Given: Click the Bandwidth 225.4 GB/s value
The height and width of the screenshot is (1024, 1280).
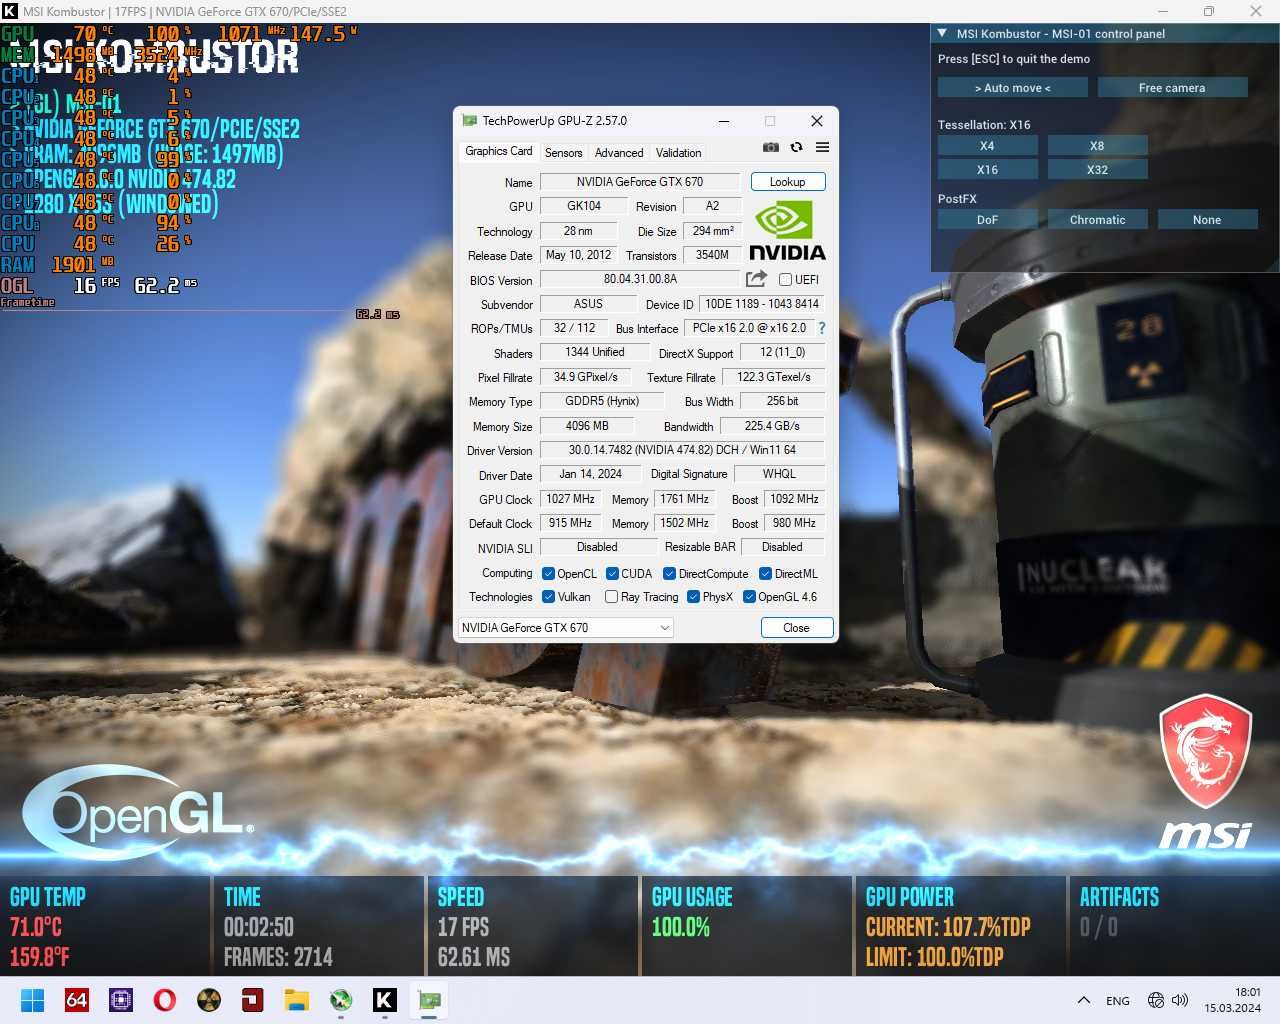Looking at the screenshot, I should coord(772,426).
